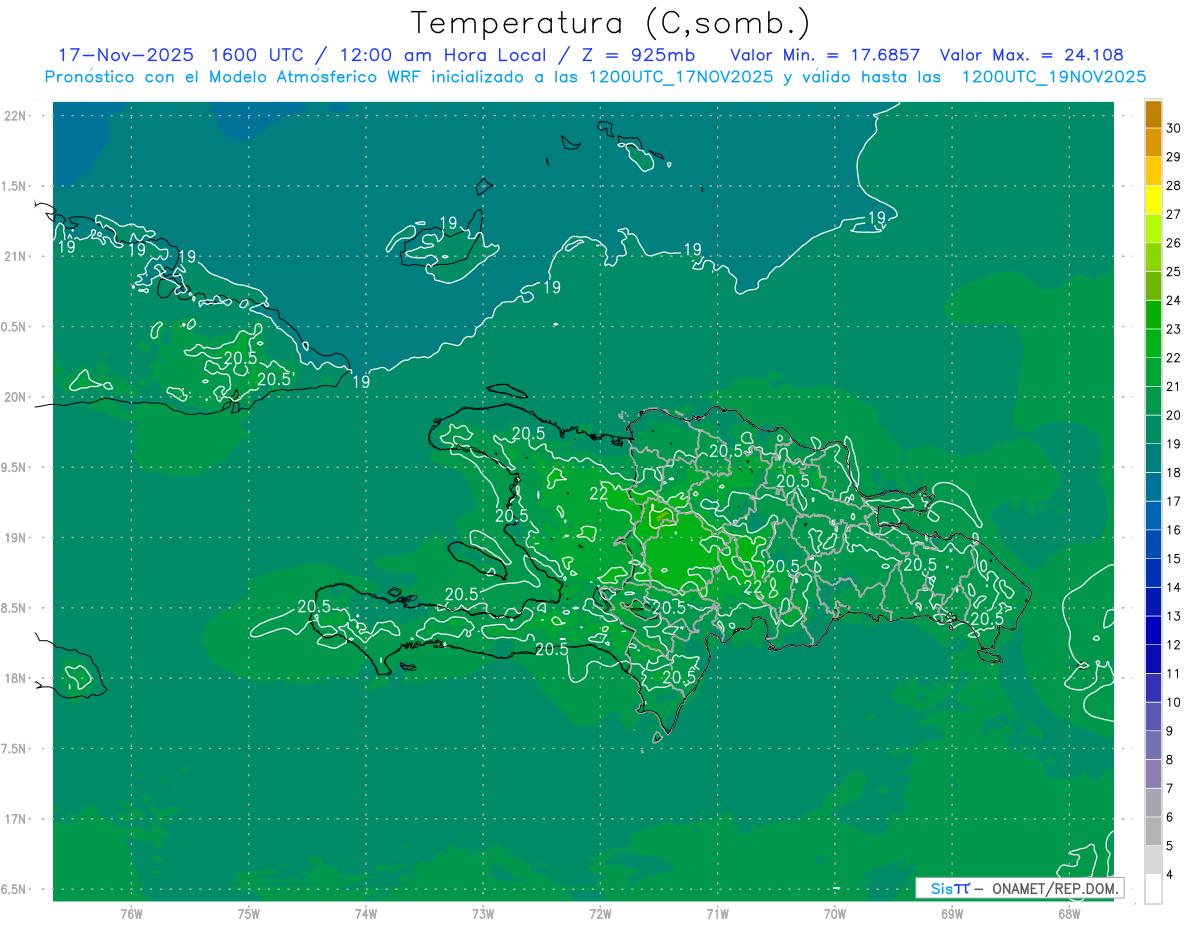Click the WRF model initialization subtitle line
This screenshot has width=1200, height=927.
pyautogui.click(x=595, y=77)
